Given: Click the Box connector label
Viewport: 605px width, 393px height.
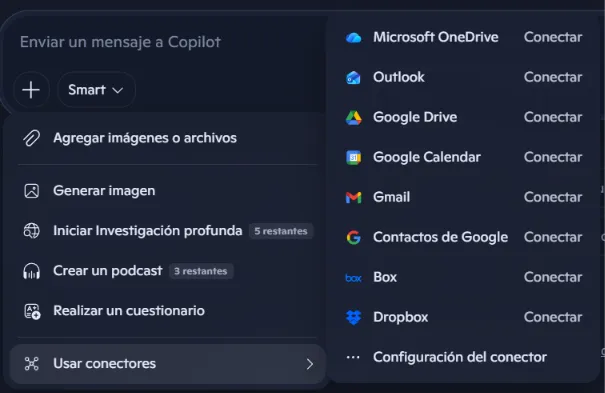Looking at the screenshot, I should tap(385, 277).
